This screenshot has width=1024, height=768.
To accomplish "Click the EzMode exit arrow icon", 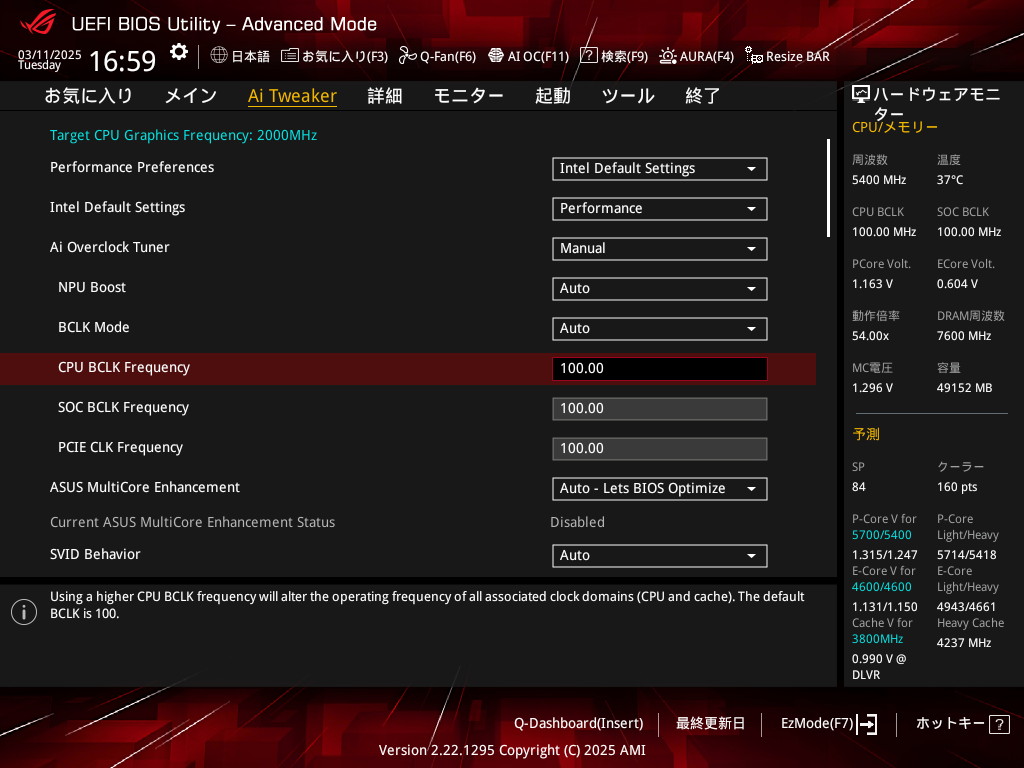I will click(x=867, y=724).
